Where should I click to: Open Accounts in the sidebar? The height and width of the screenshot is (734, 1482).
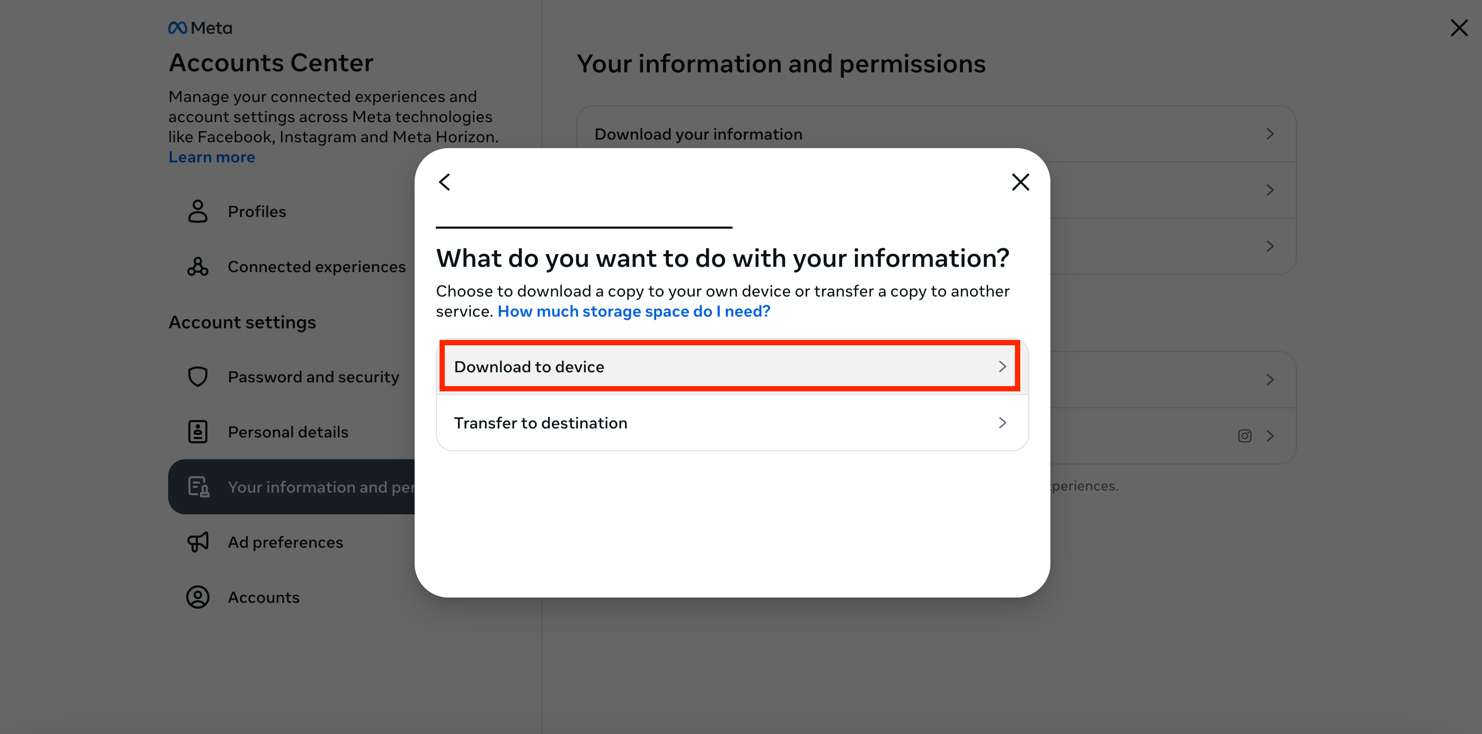click(263, 597)
